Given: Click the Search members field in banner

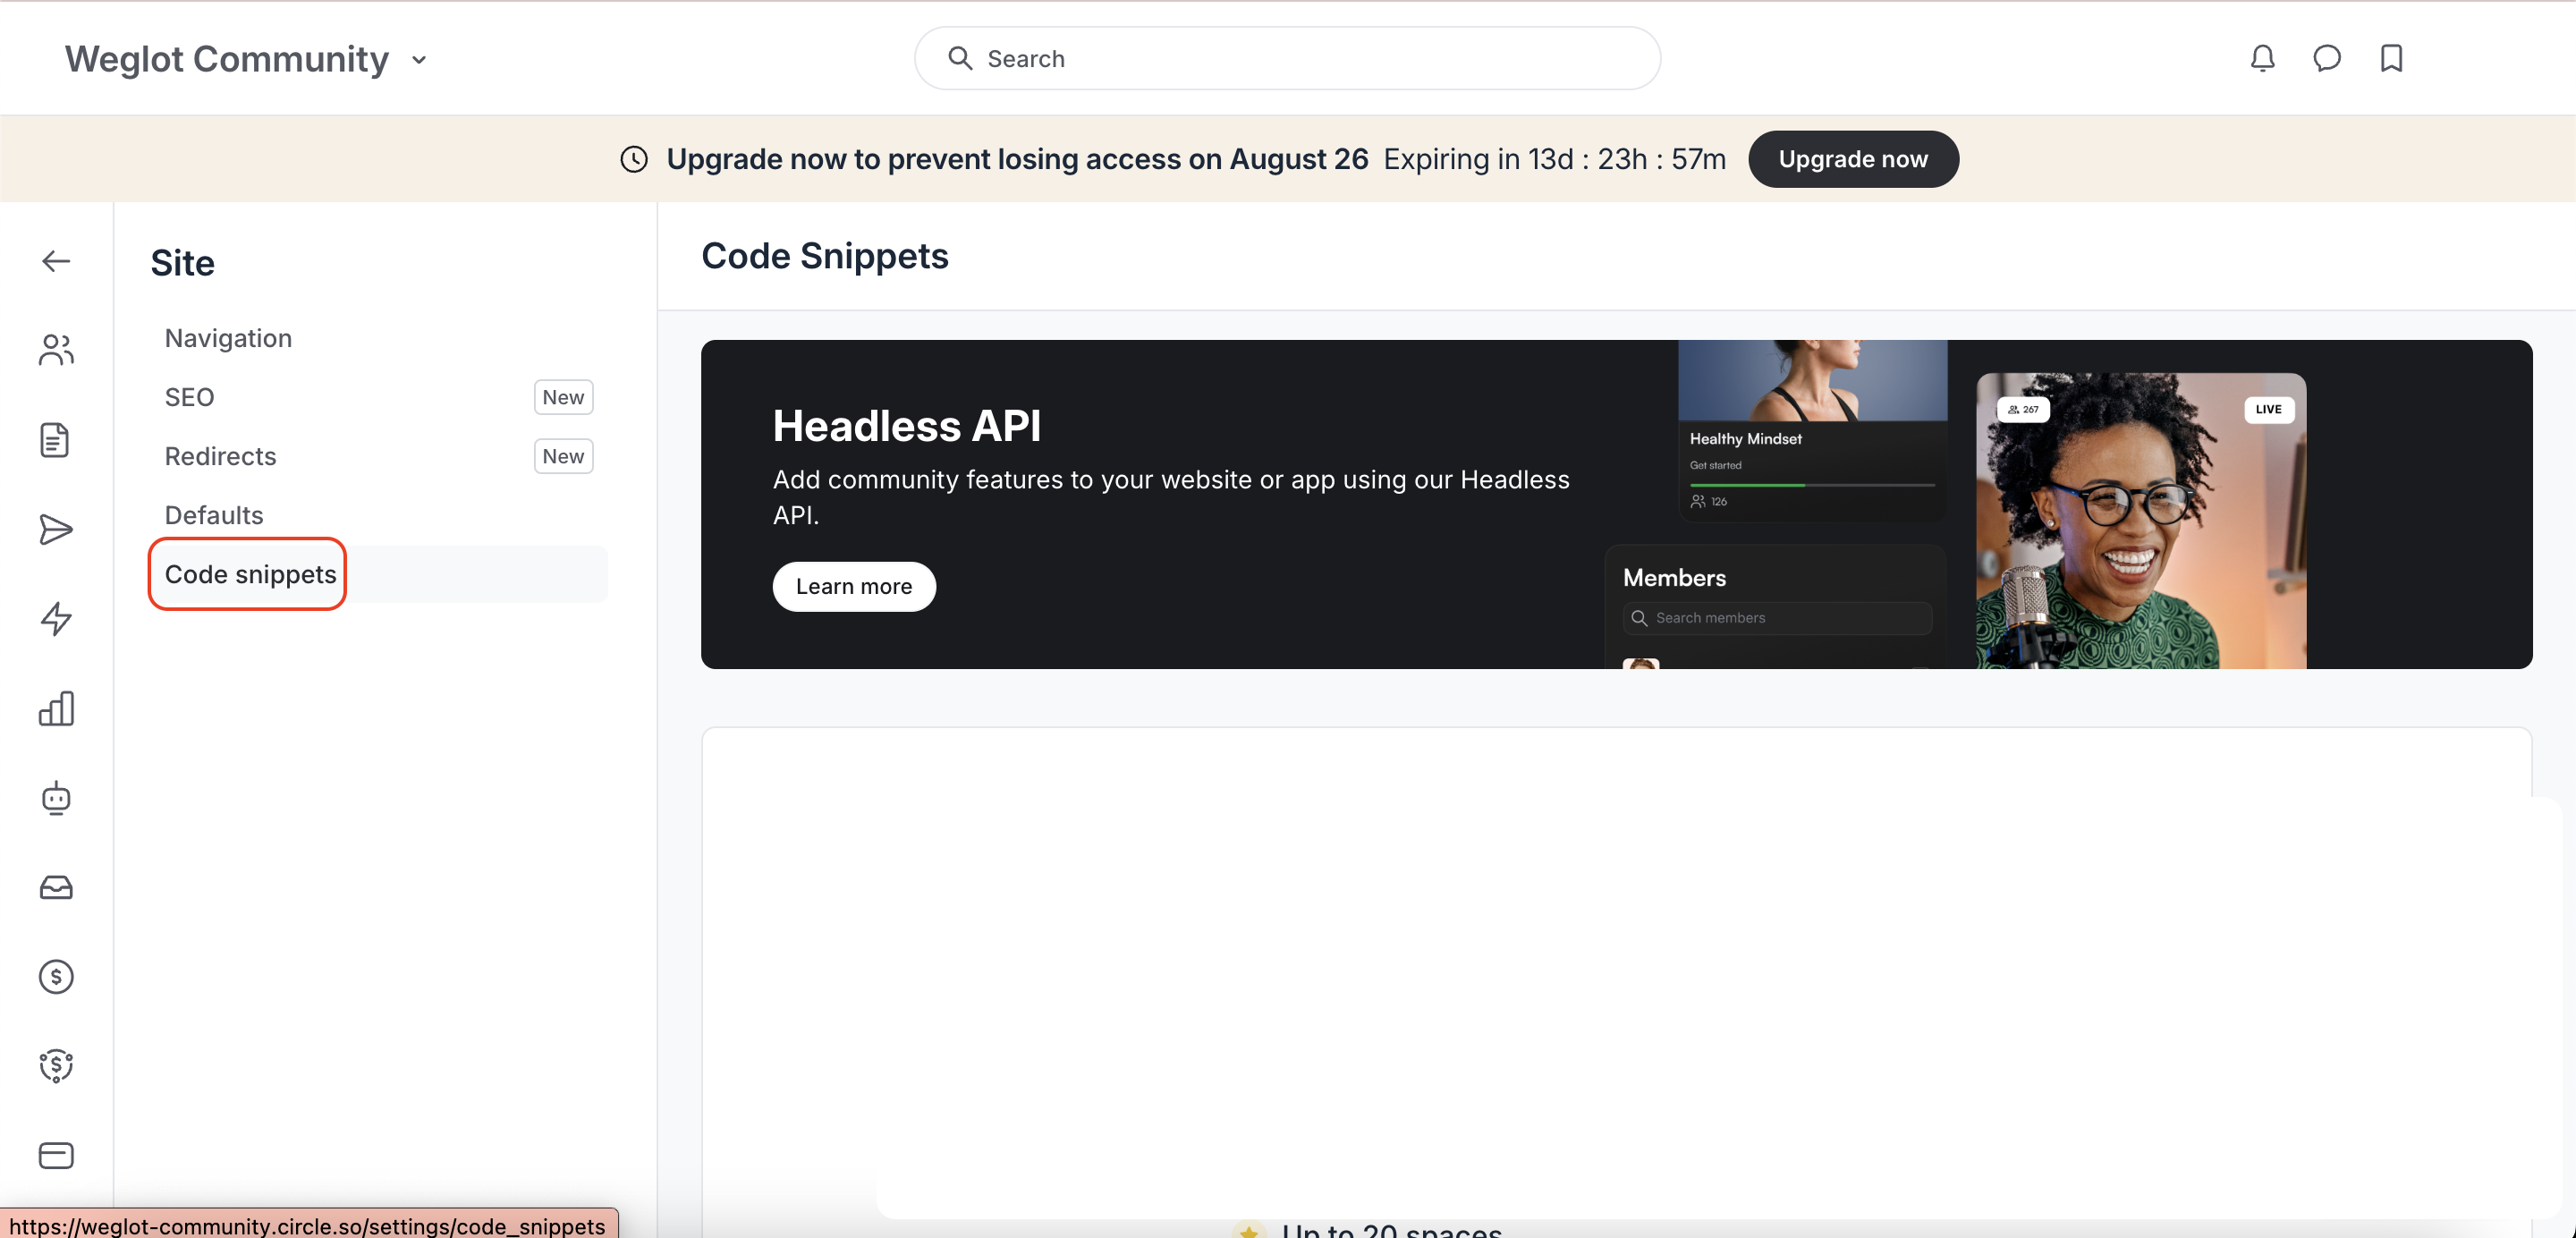Looking at the screenshot, I should point(1777,618).
